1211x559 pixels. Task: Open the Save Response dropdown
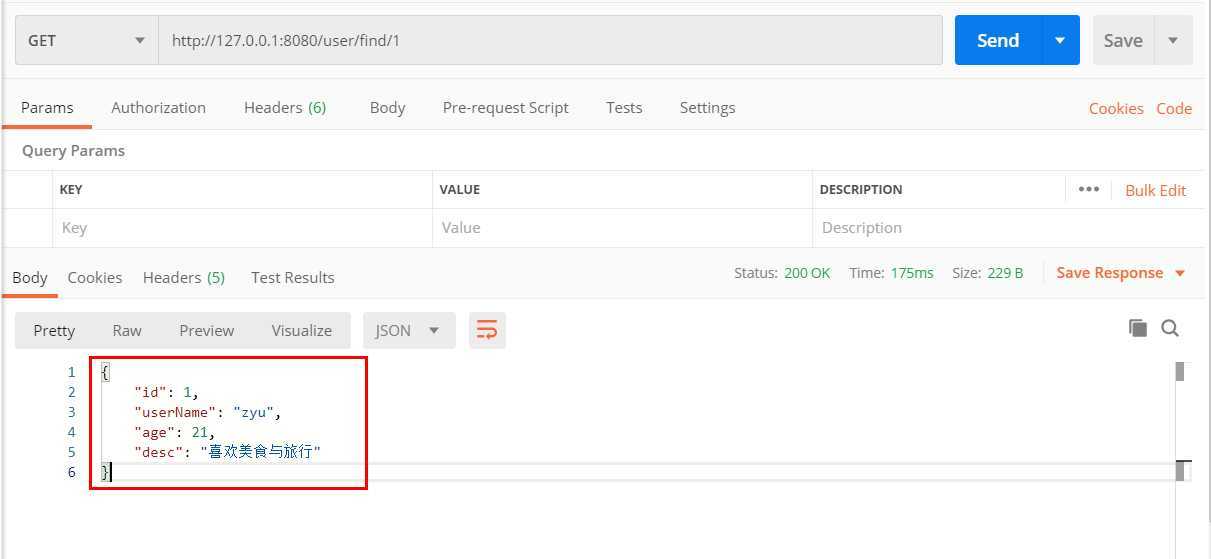click(x=1120, y=273)
